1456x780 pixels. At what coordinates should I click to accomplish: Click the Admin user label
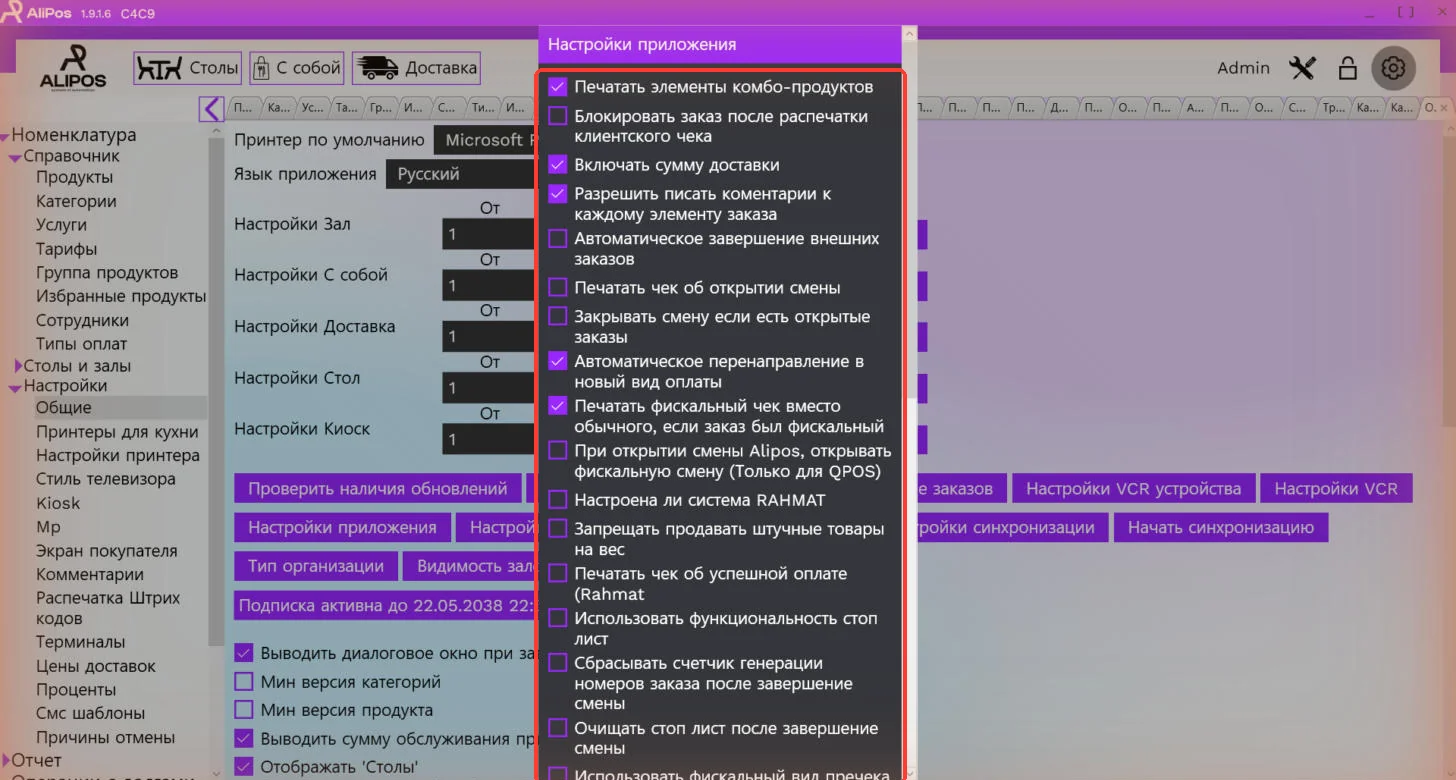[1243, 68]
